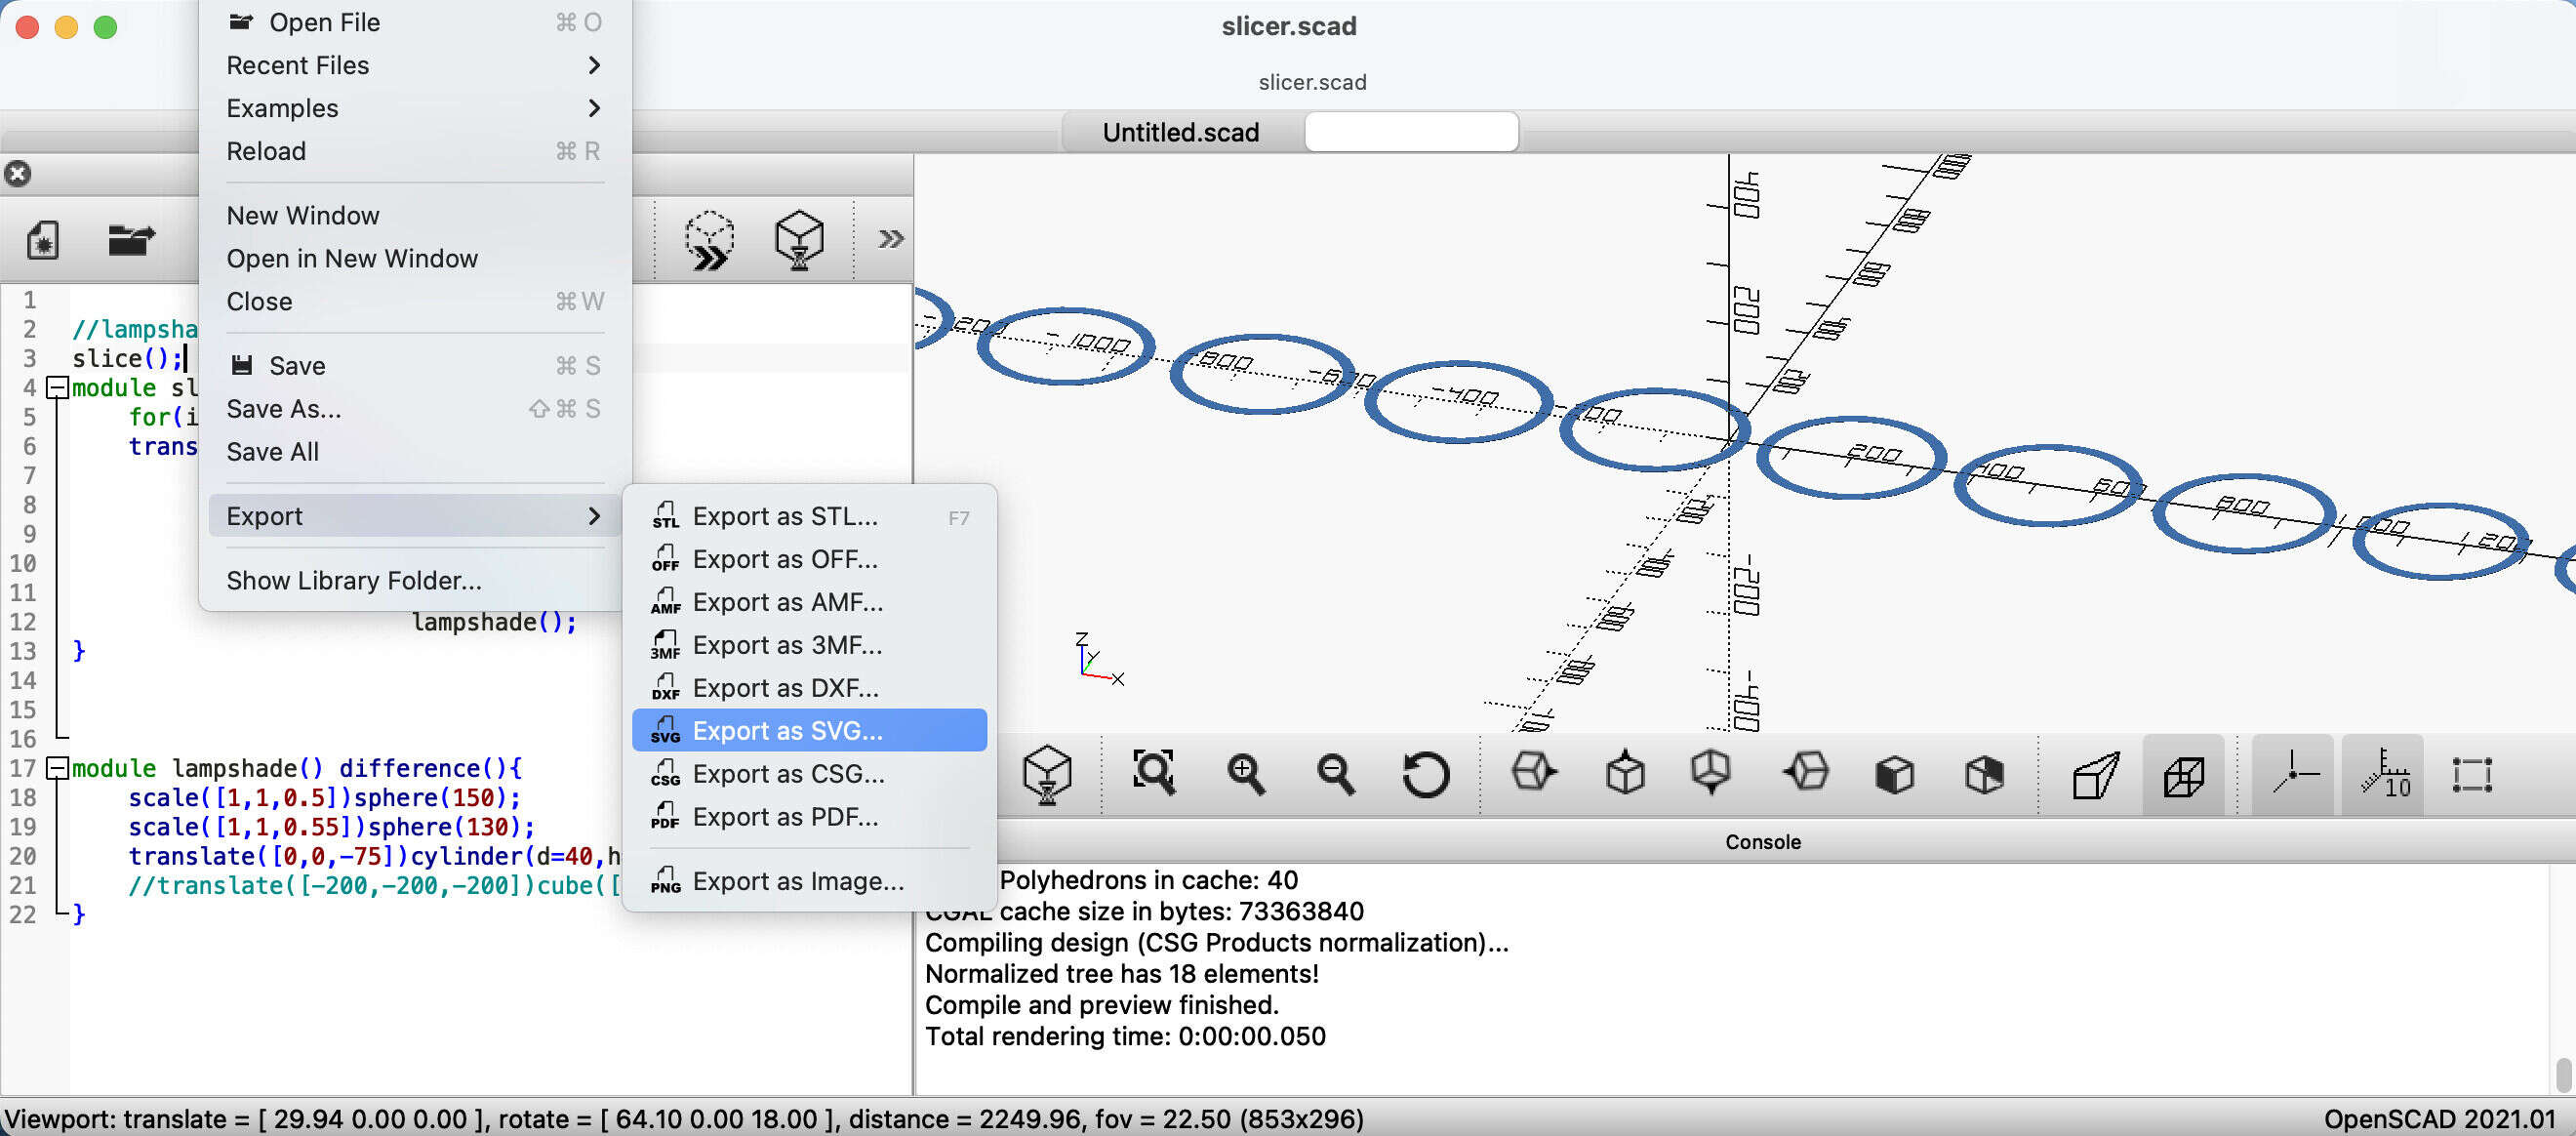Click the 'lampshade();' call on line 12
Screen dimensions: 2576x1136
pos(494,622)
